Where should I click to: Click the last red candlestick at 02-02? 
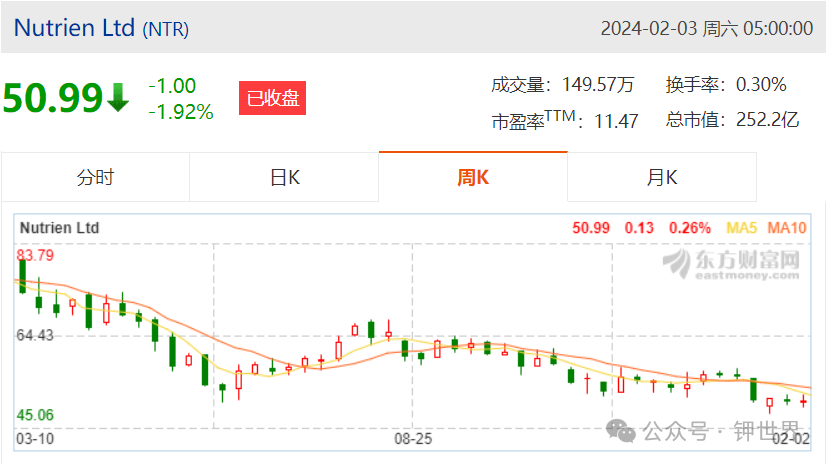click(x=803, y=402)
